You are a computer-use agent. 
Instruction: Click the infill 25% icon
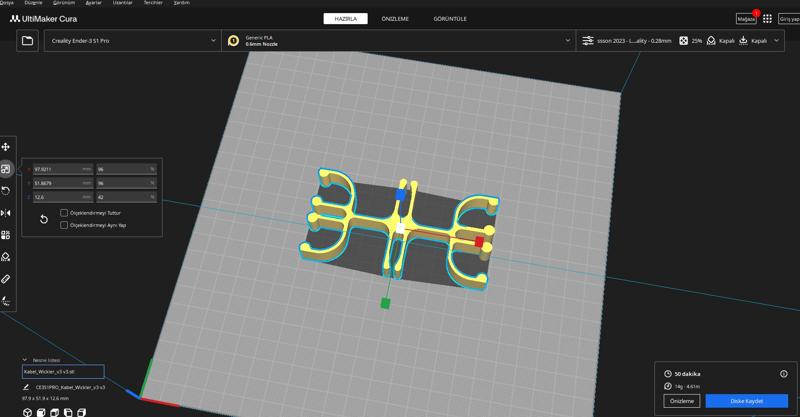click(x=684, y=40)
